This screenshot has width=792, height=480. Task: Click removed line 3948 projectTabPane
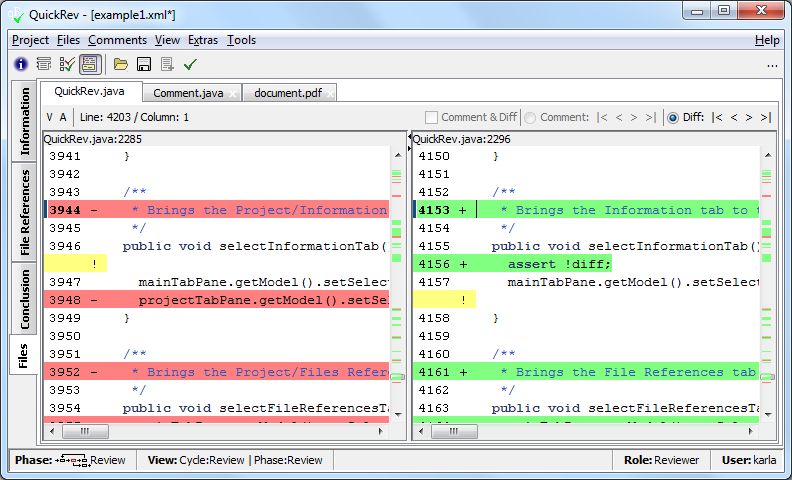216,300
